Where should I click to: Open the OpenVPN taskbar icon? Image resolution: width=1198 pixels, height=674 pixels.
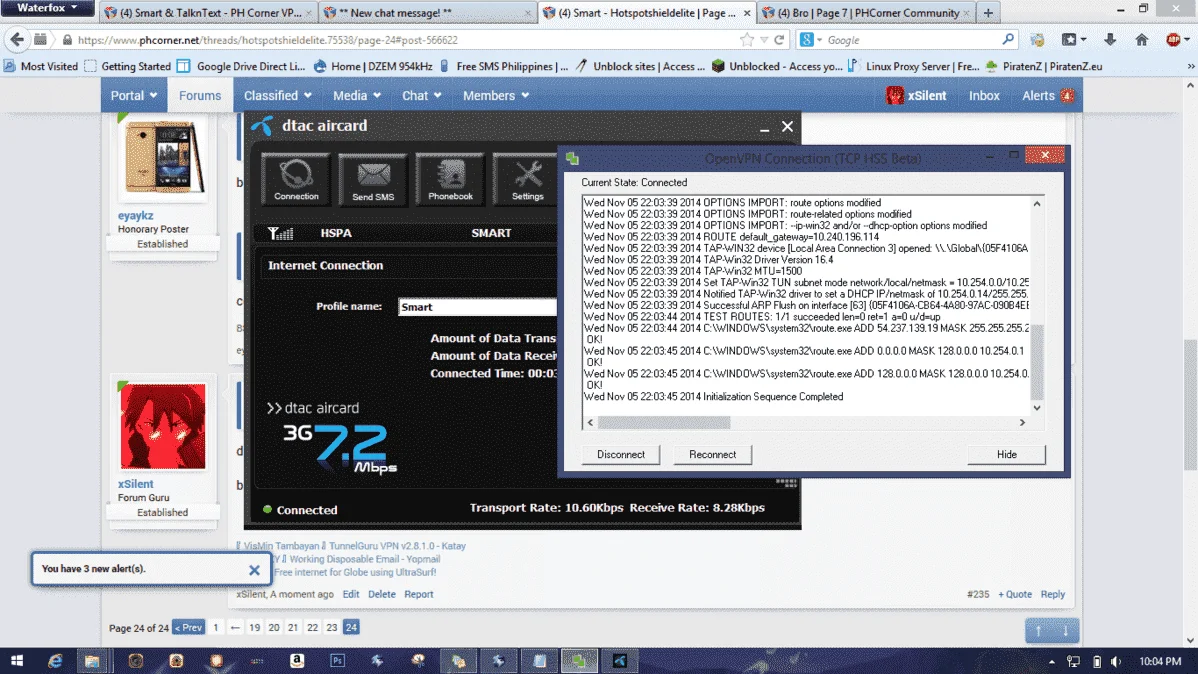[x=579, y=661]
